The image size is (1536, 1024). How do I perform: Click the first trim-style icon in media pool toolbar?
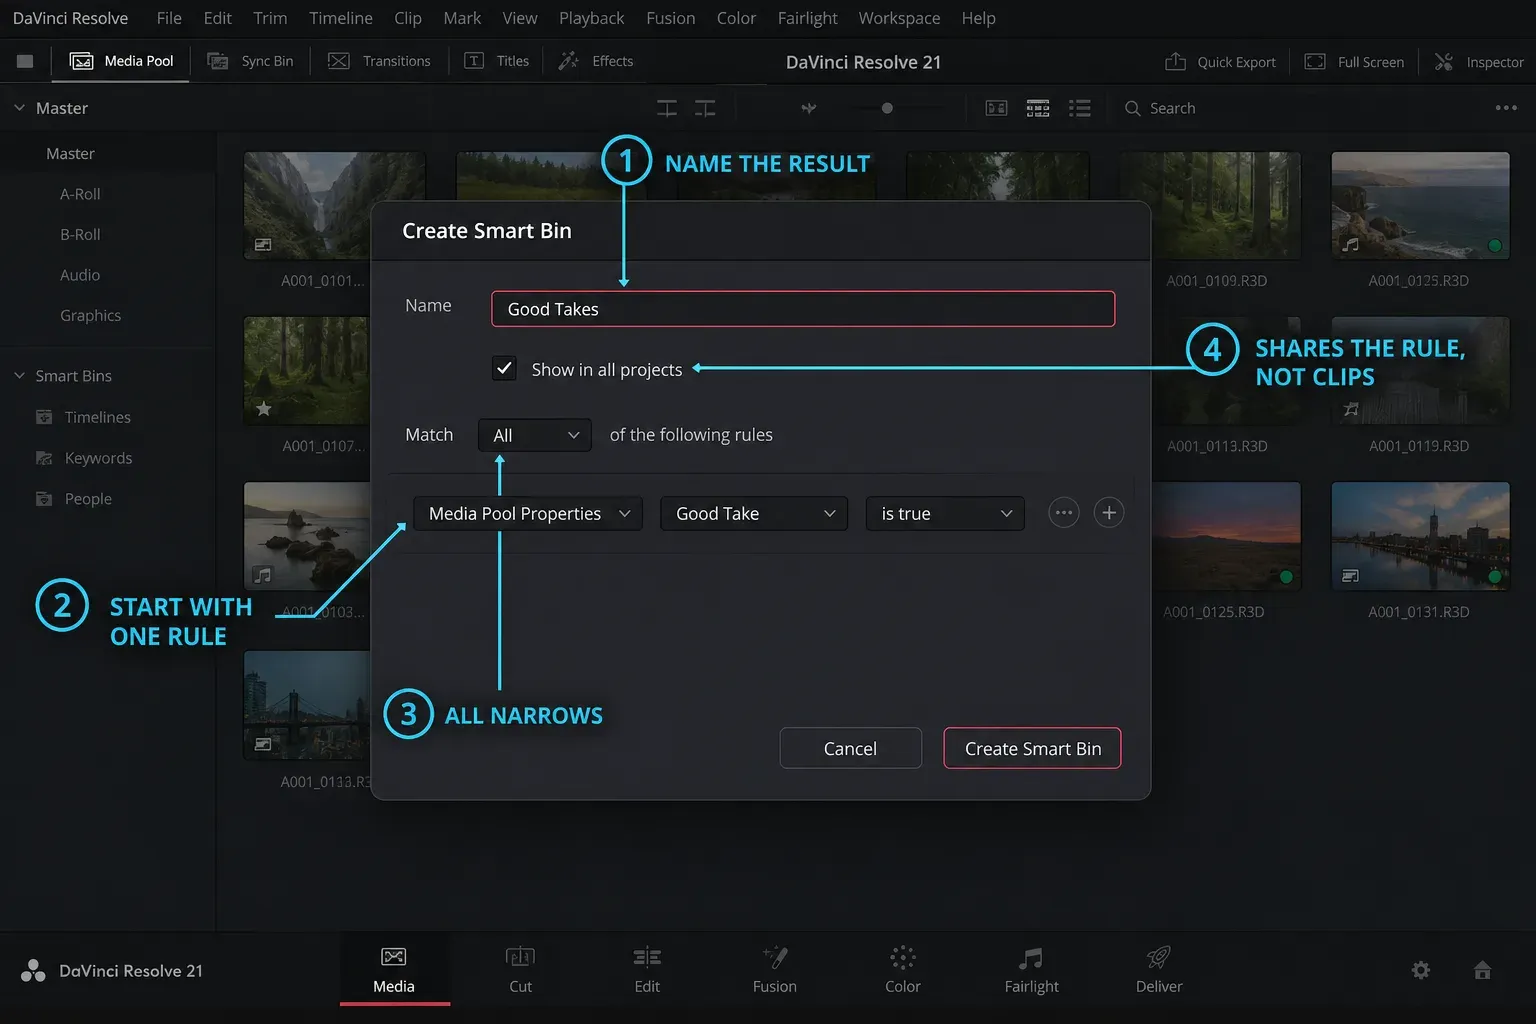[667, 108]
